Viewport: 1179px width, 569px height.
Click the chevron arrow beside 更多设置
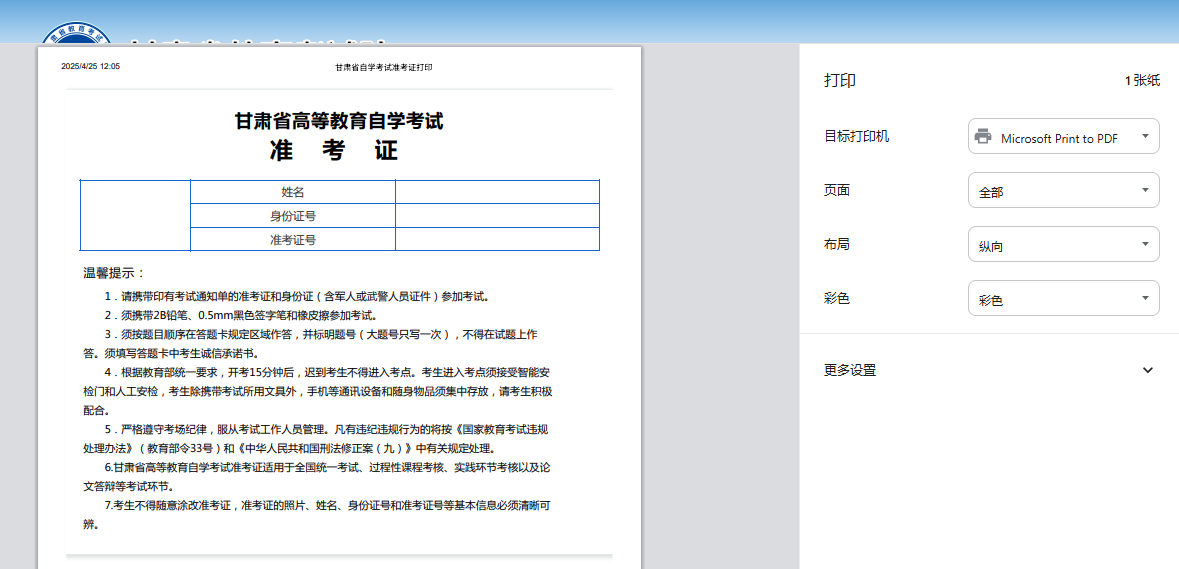1147,370
